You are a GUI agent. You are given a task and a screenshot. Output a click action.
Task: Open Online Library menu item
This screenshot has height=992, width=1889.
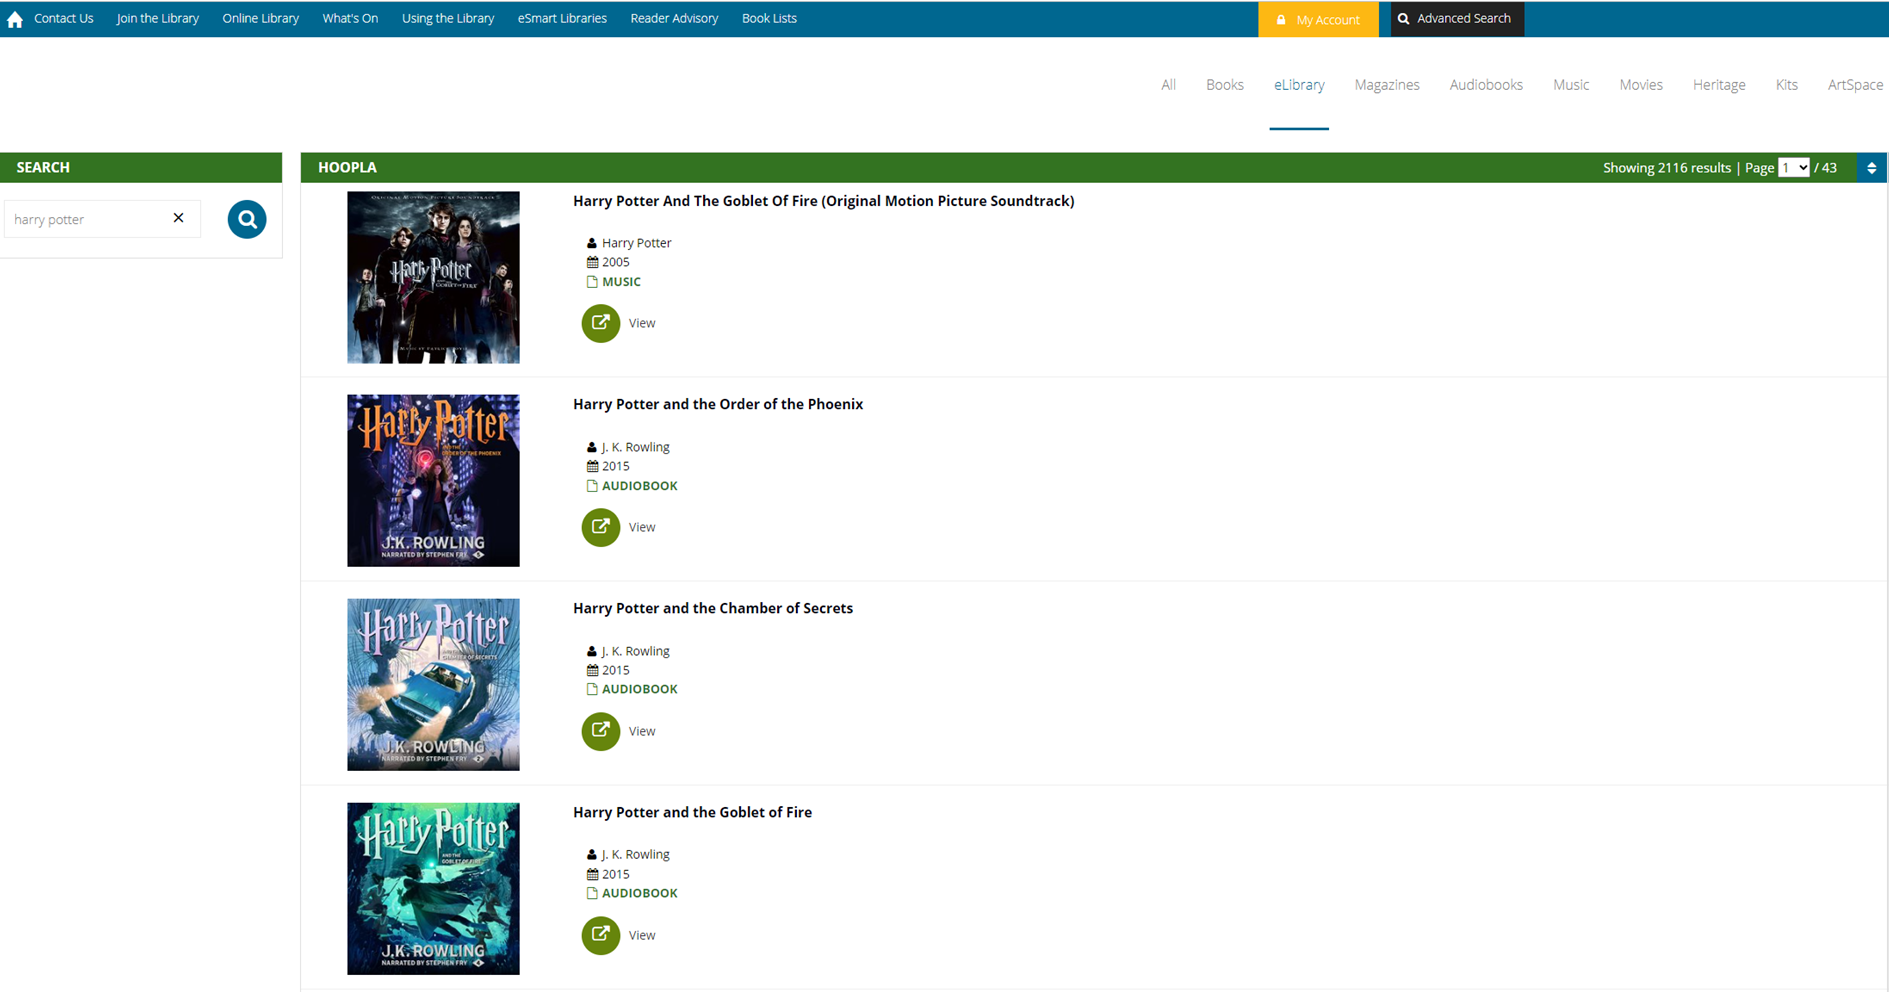coord(261,18)
